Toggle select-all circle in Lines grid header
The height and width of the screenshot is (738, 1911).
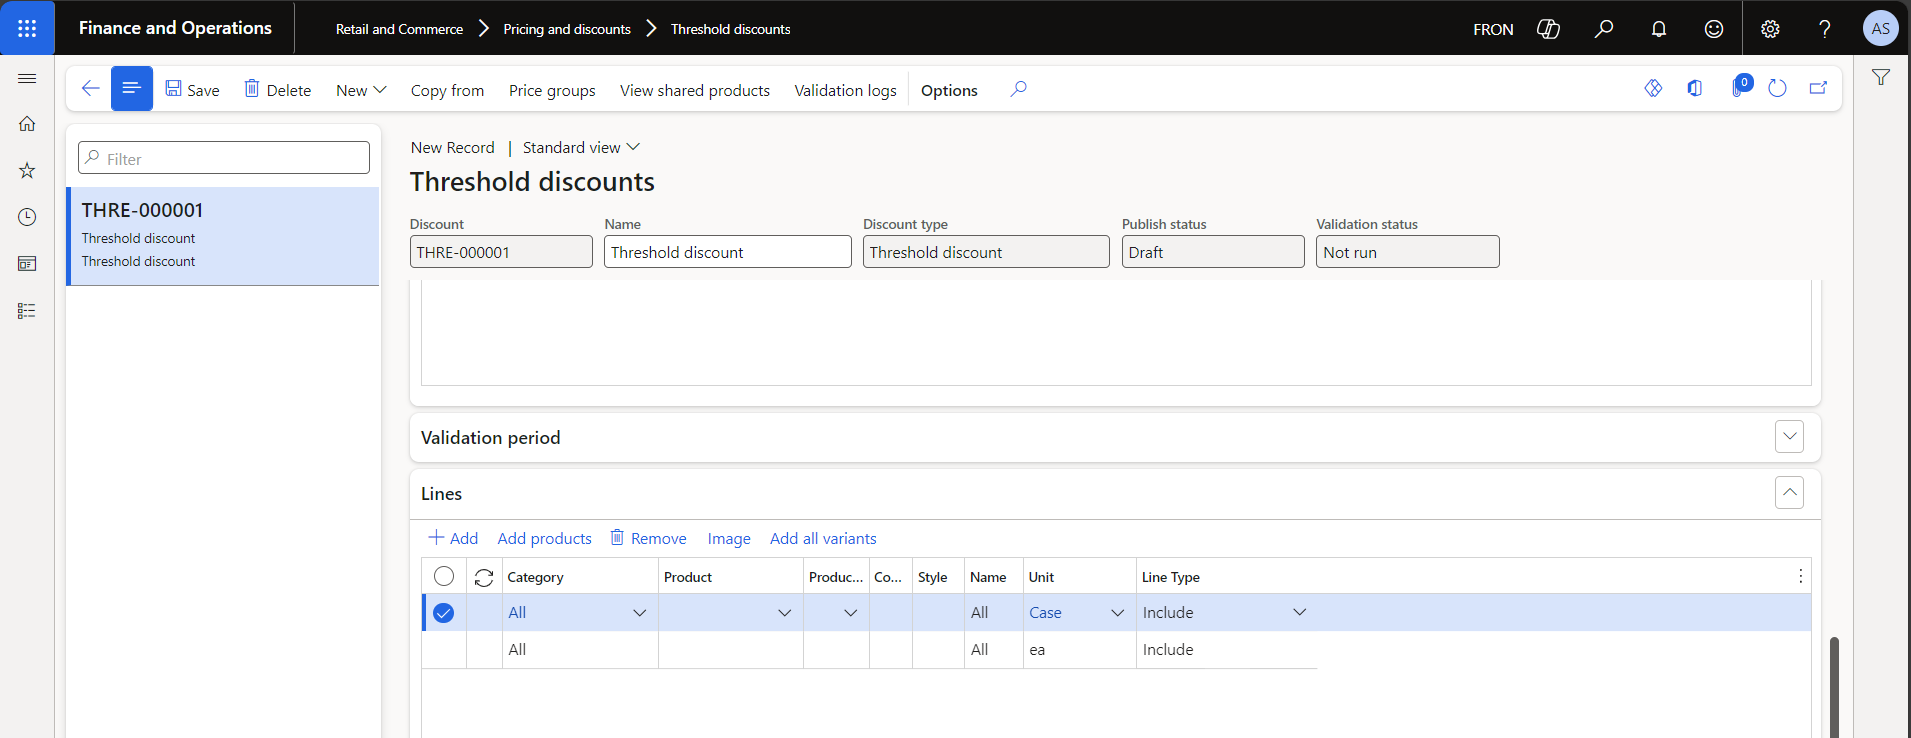pos(444,576)
